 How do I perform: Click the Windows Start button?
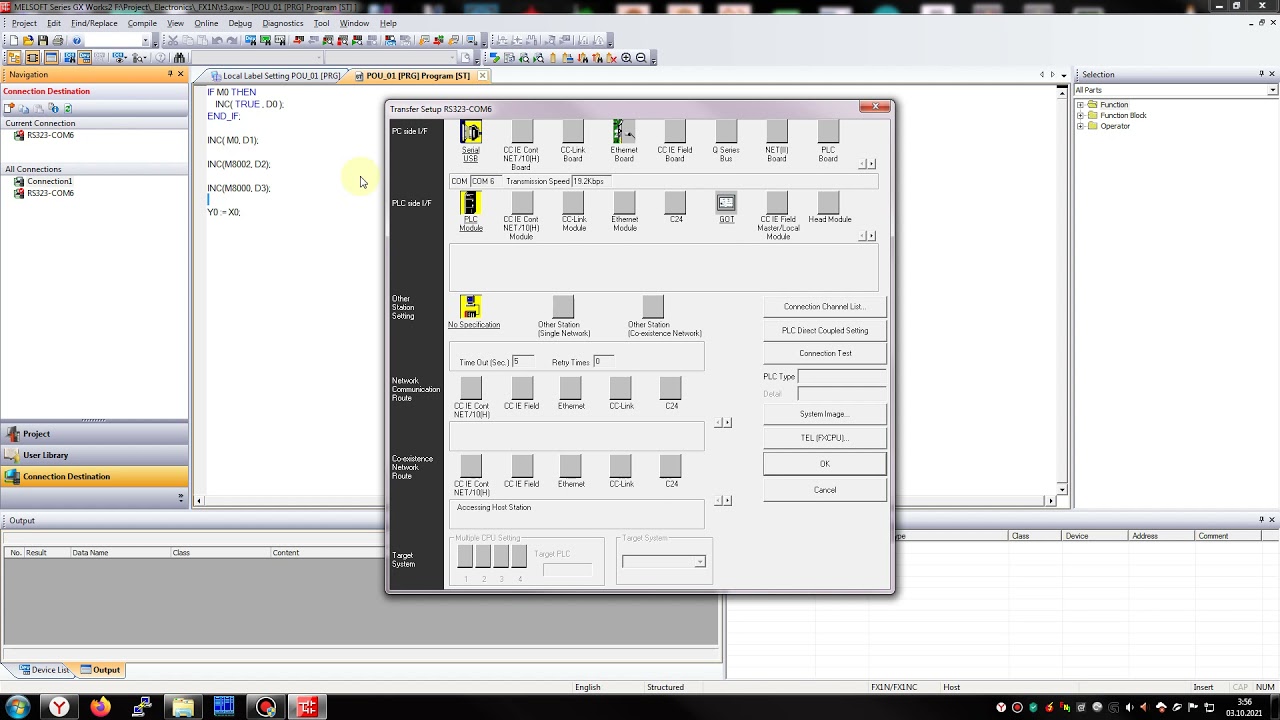pyautogui.click(x=17, y=707)
